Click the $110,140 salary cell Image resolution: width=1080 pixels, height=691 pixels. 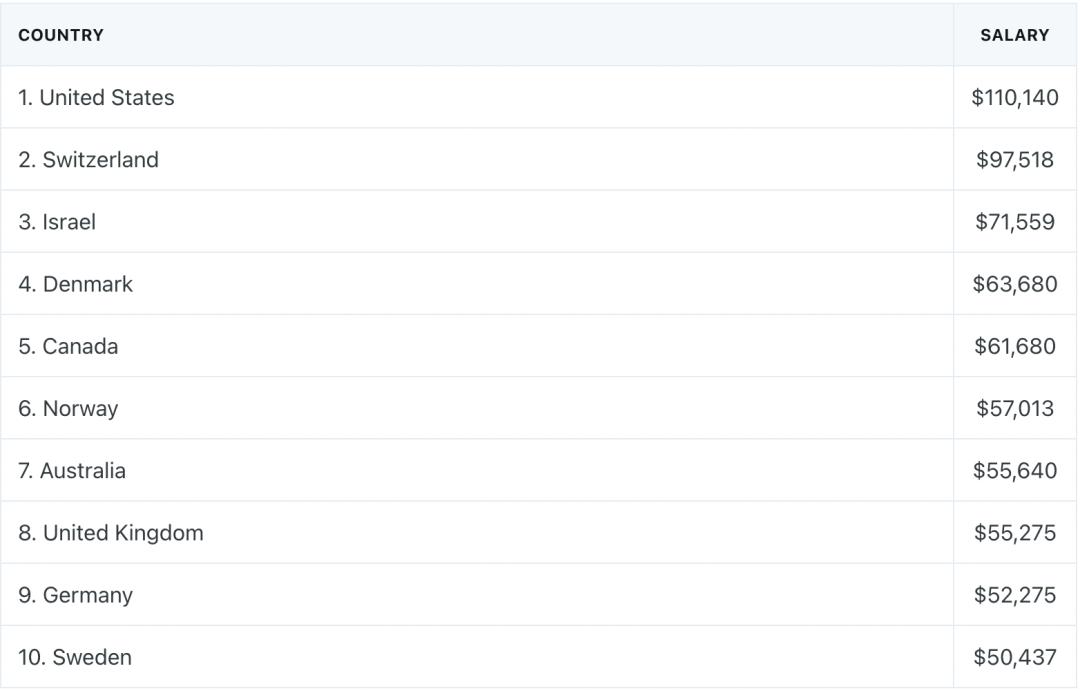[x=1014, y=98]
